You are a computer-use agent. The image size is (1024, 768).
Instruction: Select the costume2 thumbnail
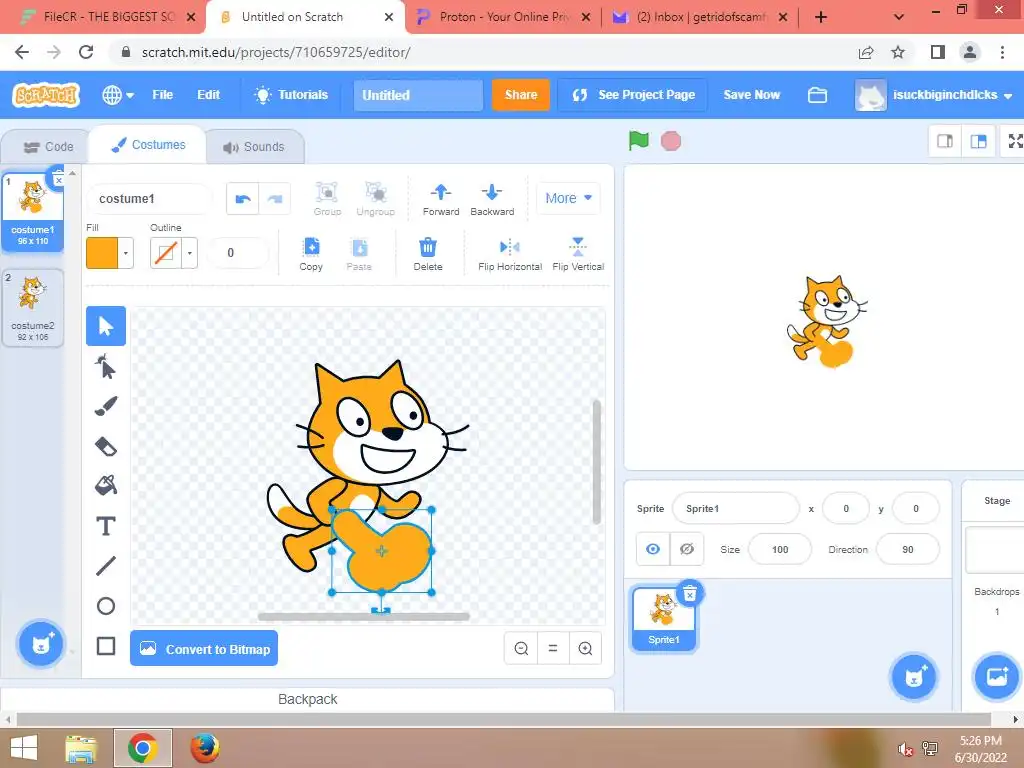click(33, 308)
